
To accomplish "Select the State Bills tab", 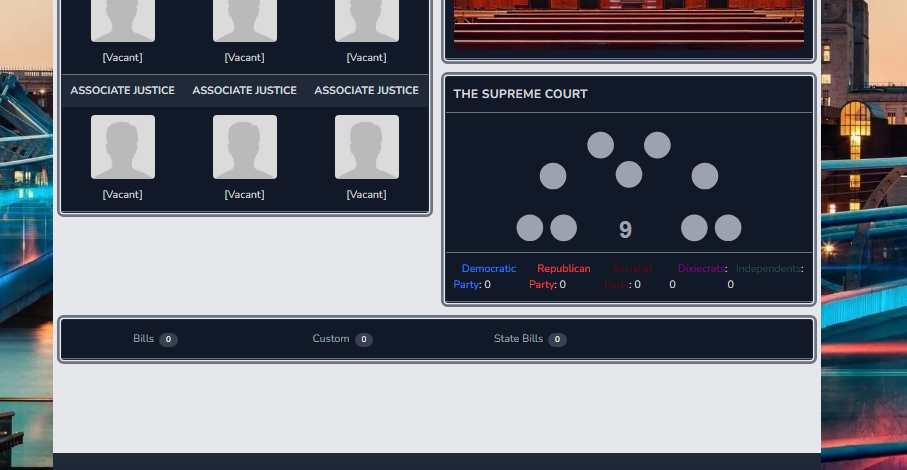I will pyautogui.click(x=530, y=339).
